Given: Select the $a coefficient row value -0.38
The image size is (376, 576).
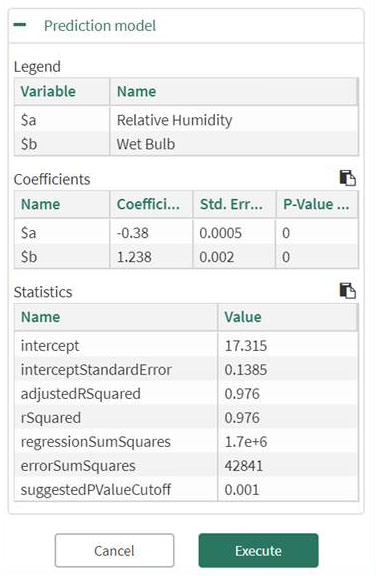Looking at the screenshot, I should (133, 233).
